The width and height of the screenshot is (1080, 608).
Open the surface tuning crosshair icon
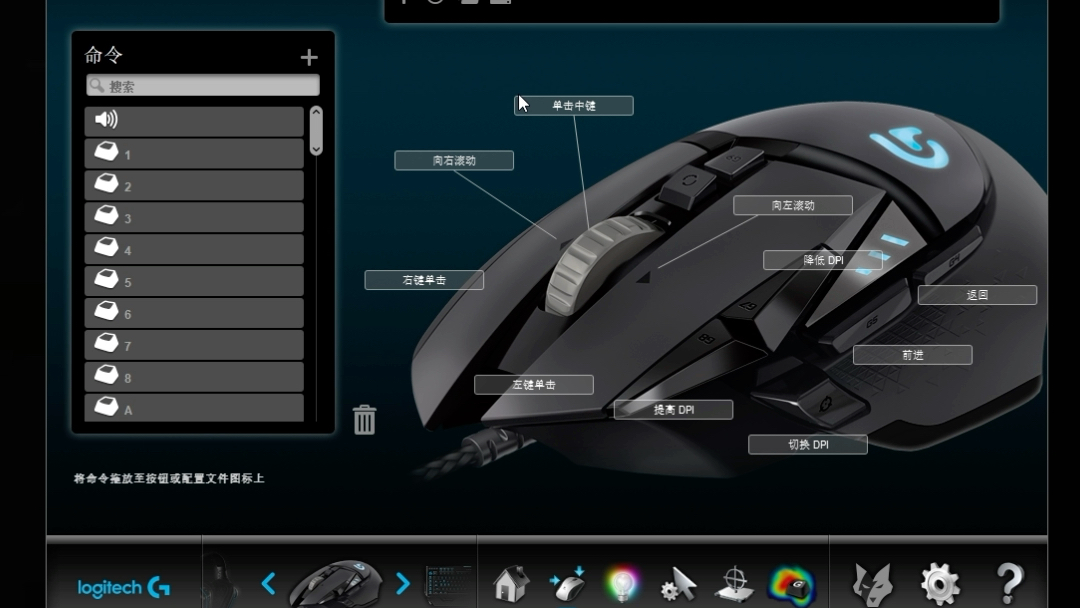coord(734,585)
